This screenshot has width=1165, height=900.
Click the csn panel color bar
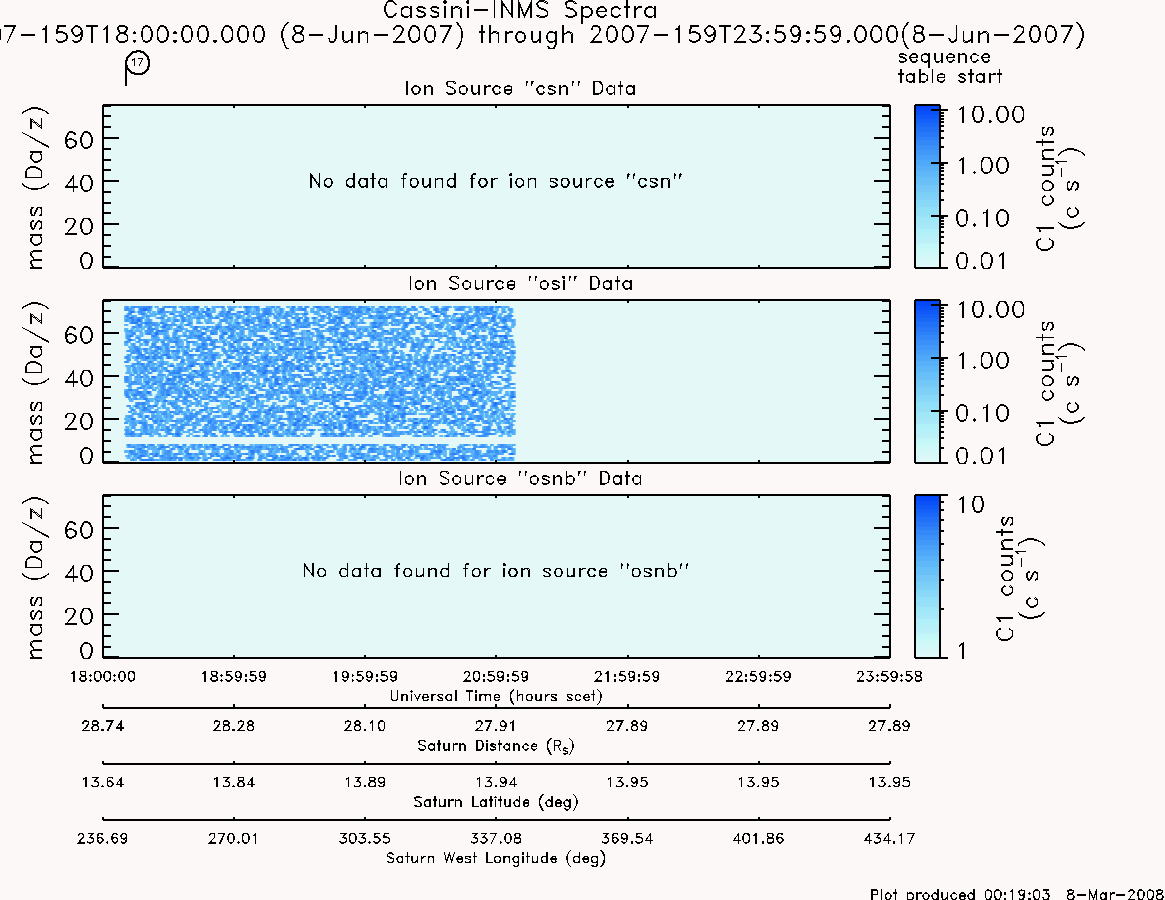(927, 186)
